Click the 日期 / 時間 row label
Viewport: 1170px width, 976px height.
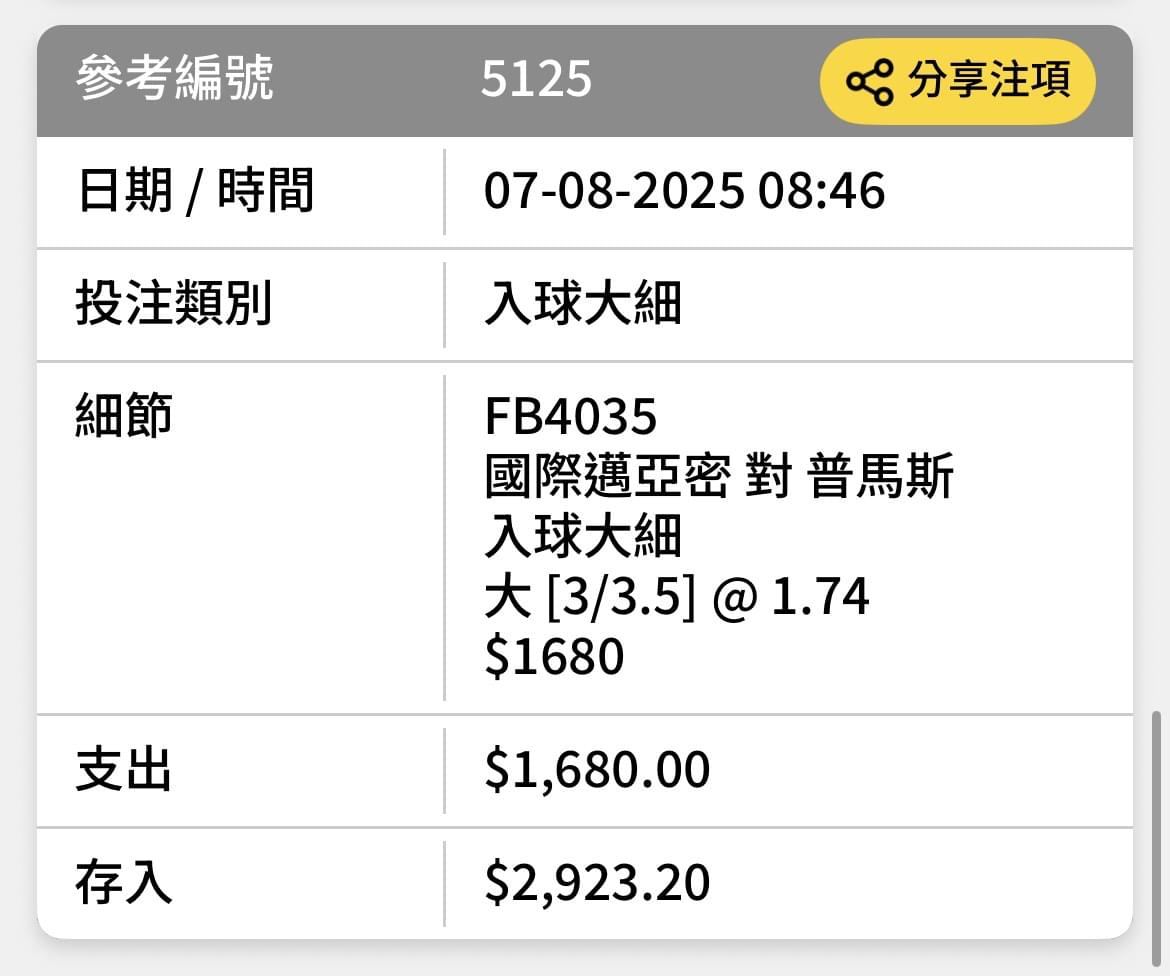pyautogui.click(x=195, y=191)
